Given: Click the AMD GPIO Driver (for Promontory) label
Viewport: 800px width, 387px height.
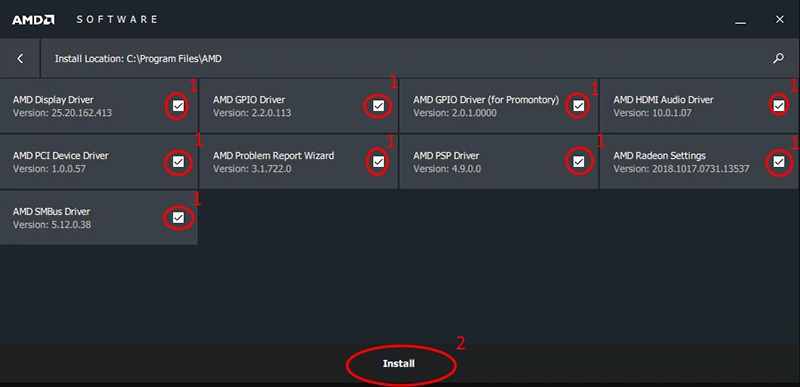Looking at the screenshot, I should pyautogui.click(x=486, y=100).
